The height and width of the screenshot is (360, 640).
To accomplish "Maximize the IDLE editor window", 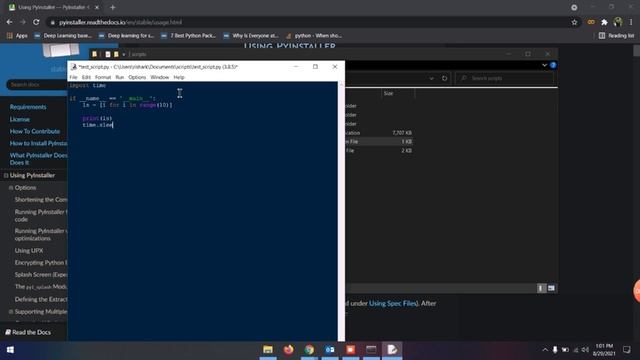I will coord(315,67).
